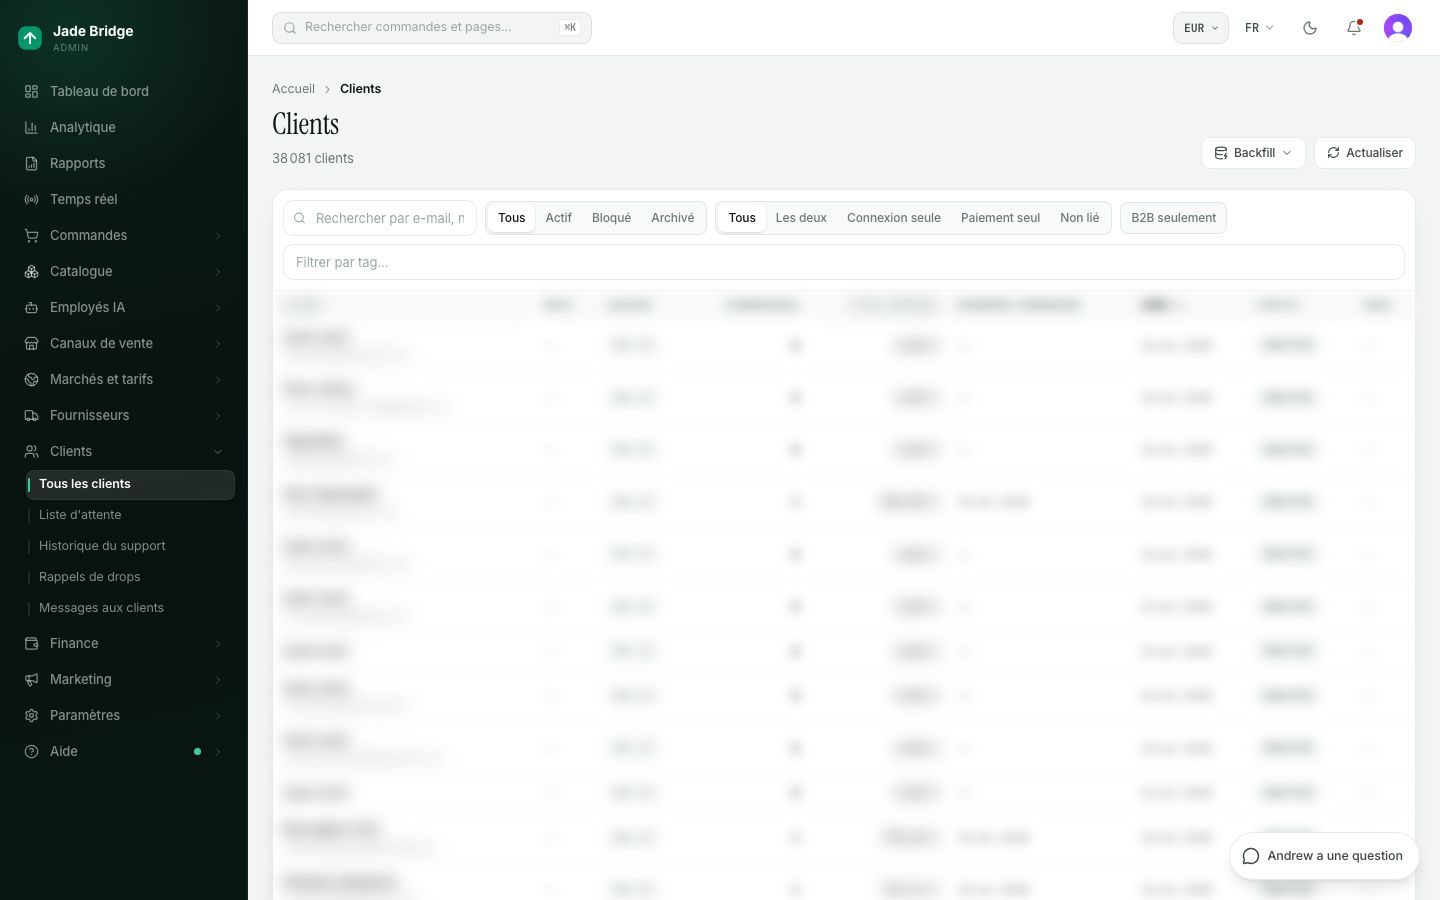This screenshot has height=900, width=1440.
Task: Open Rapports via its document icon
Action: click(31, 163)
